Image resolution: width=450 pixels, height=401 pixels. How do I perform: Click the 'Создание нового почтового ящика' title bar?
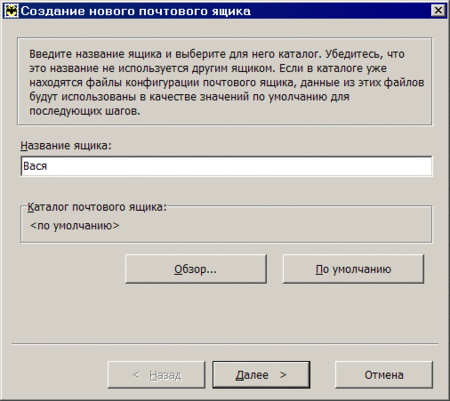(225, 11)
